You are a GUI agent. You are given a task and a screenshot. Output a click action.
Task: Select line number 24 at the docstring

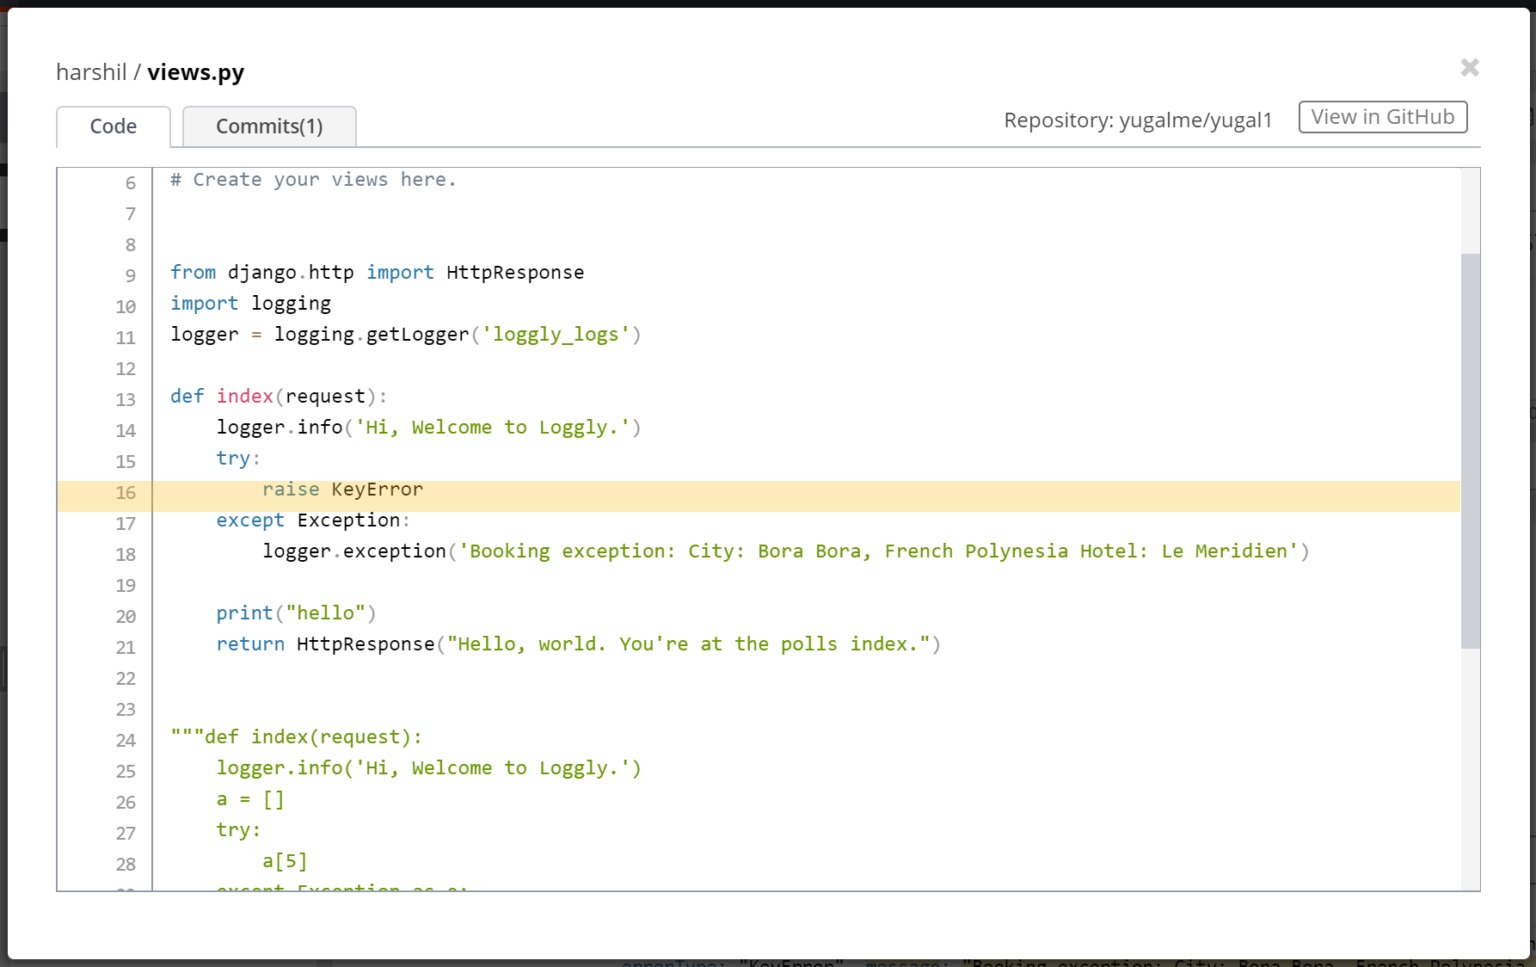coord(125,740)
